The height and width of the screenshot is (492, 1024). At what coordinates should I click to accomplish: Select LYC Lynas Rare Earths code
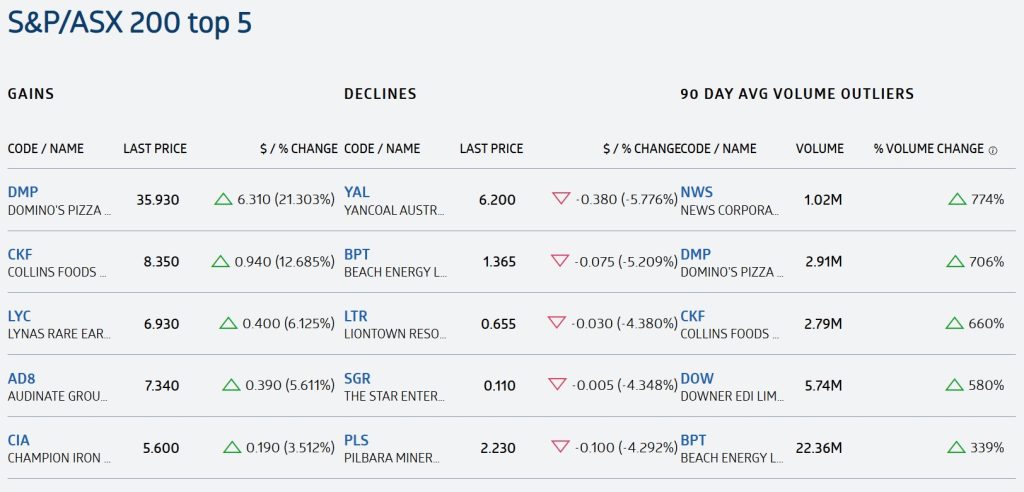(20, 316)
